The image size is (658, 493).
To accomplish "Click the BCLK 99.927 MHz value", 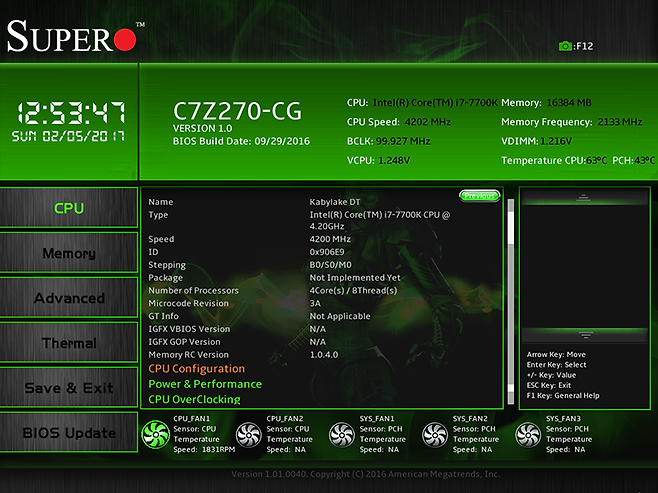I will 403,141.
